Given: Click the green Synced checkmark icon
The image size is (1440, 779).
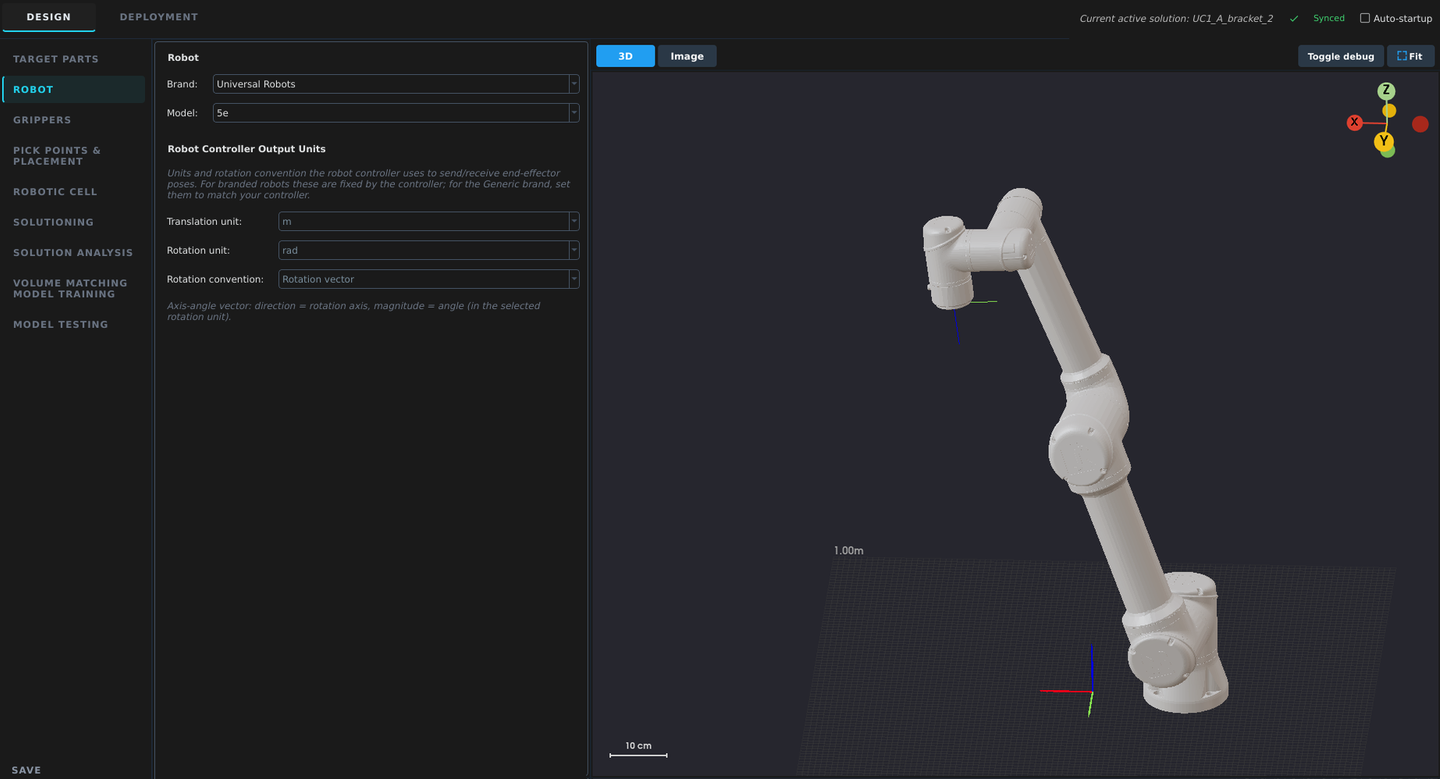Looking at the screenshot, I should click(1294, 19).
